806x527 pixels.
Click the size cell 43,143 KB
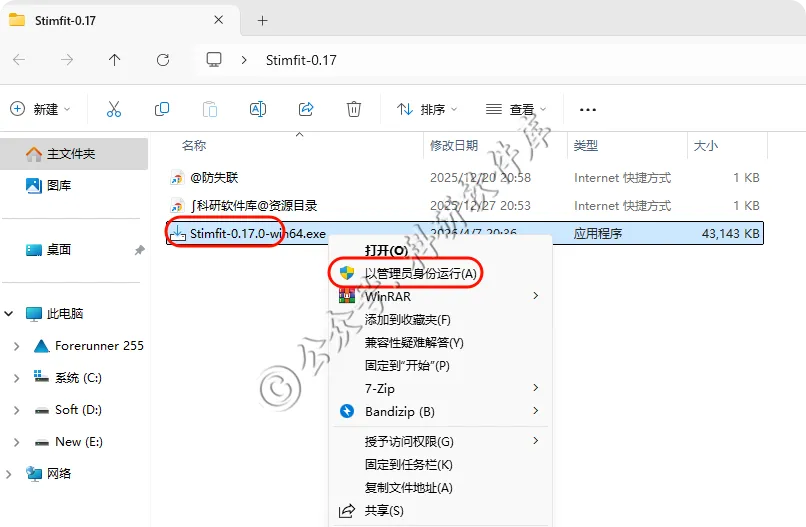[x=730, y=233]
